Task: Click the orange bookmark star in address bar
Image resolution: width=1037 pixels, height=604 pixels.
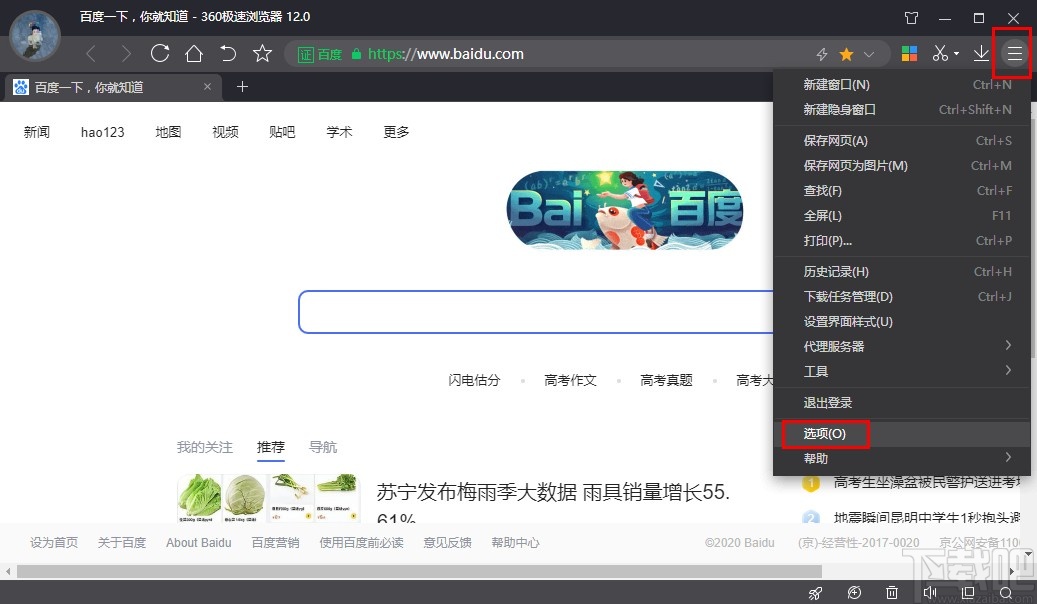Action: [846, 54]
